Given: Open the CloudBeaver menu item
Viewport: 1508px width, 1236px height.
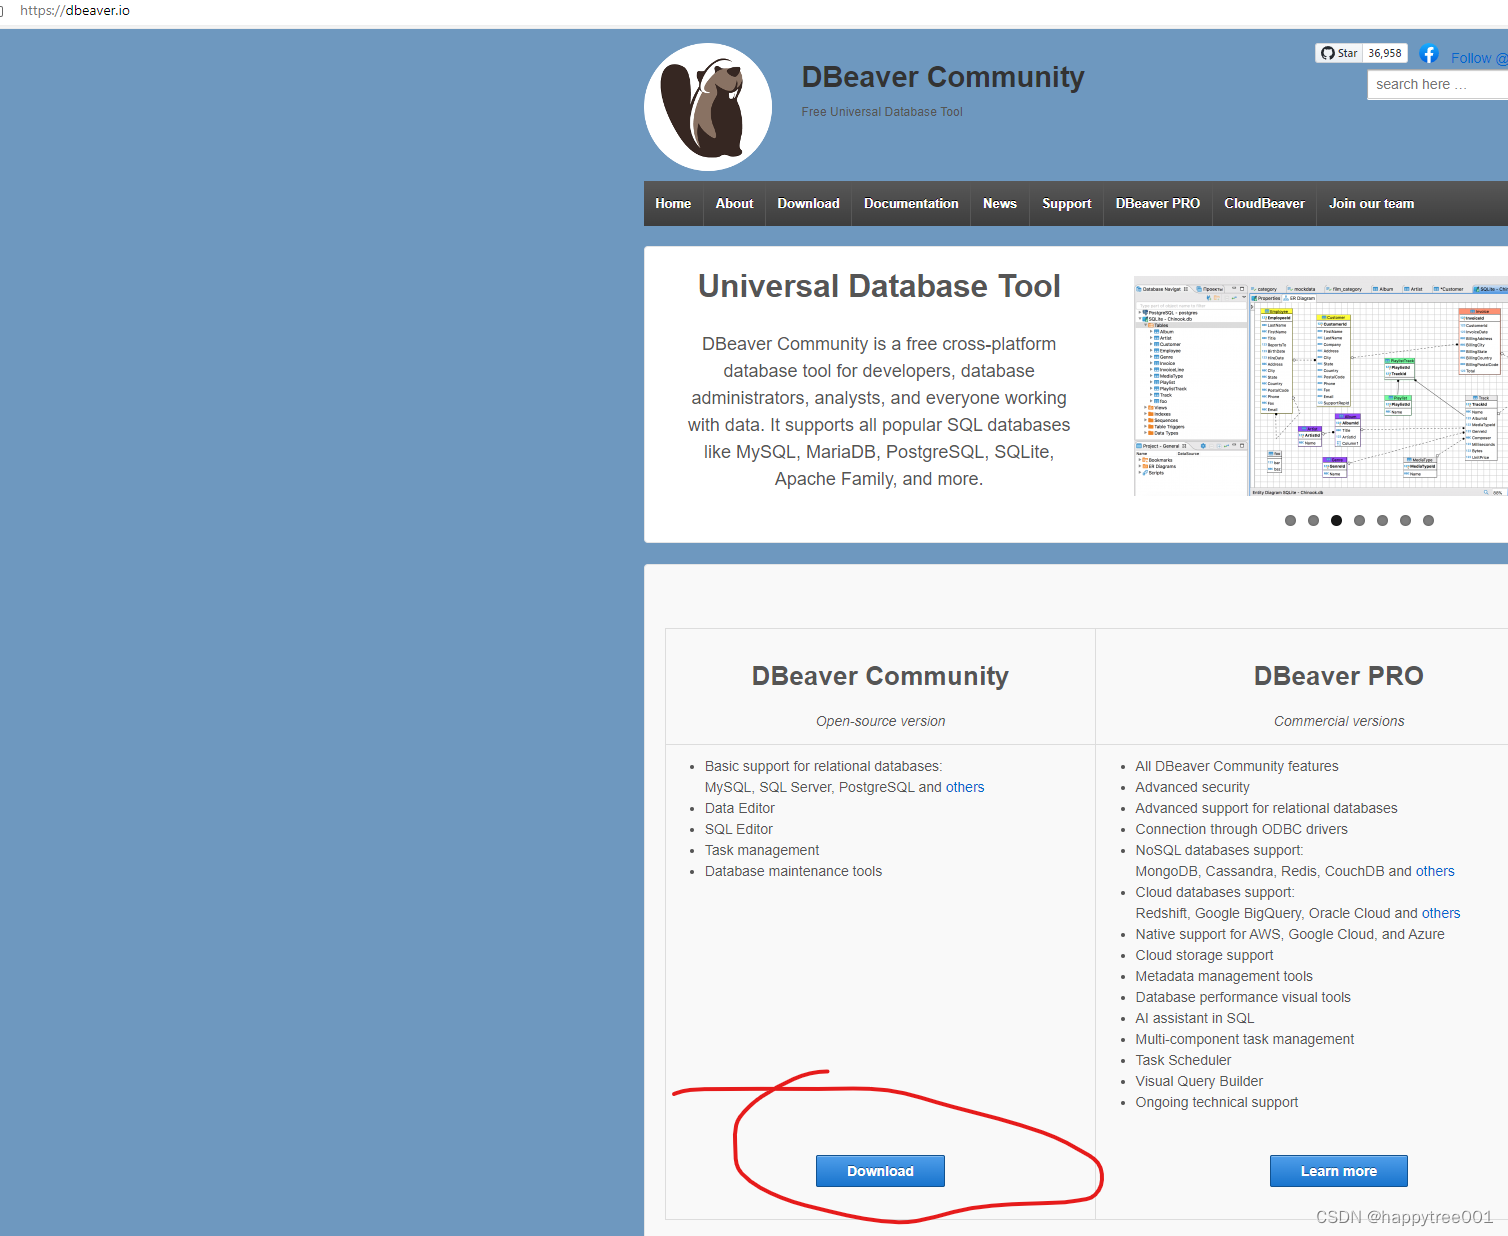Looking at the screenshot, I should [x=1264, y=203].
